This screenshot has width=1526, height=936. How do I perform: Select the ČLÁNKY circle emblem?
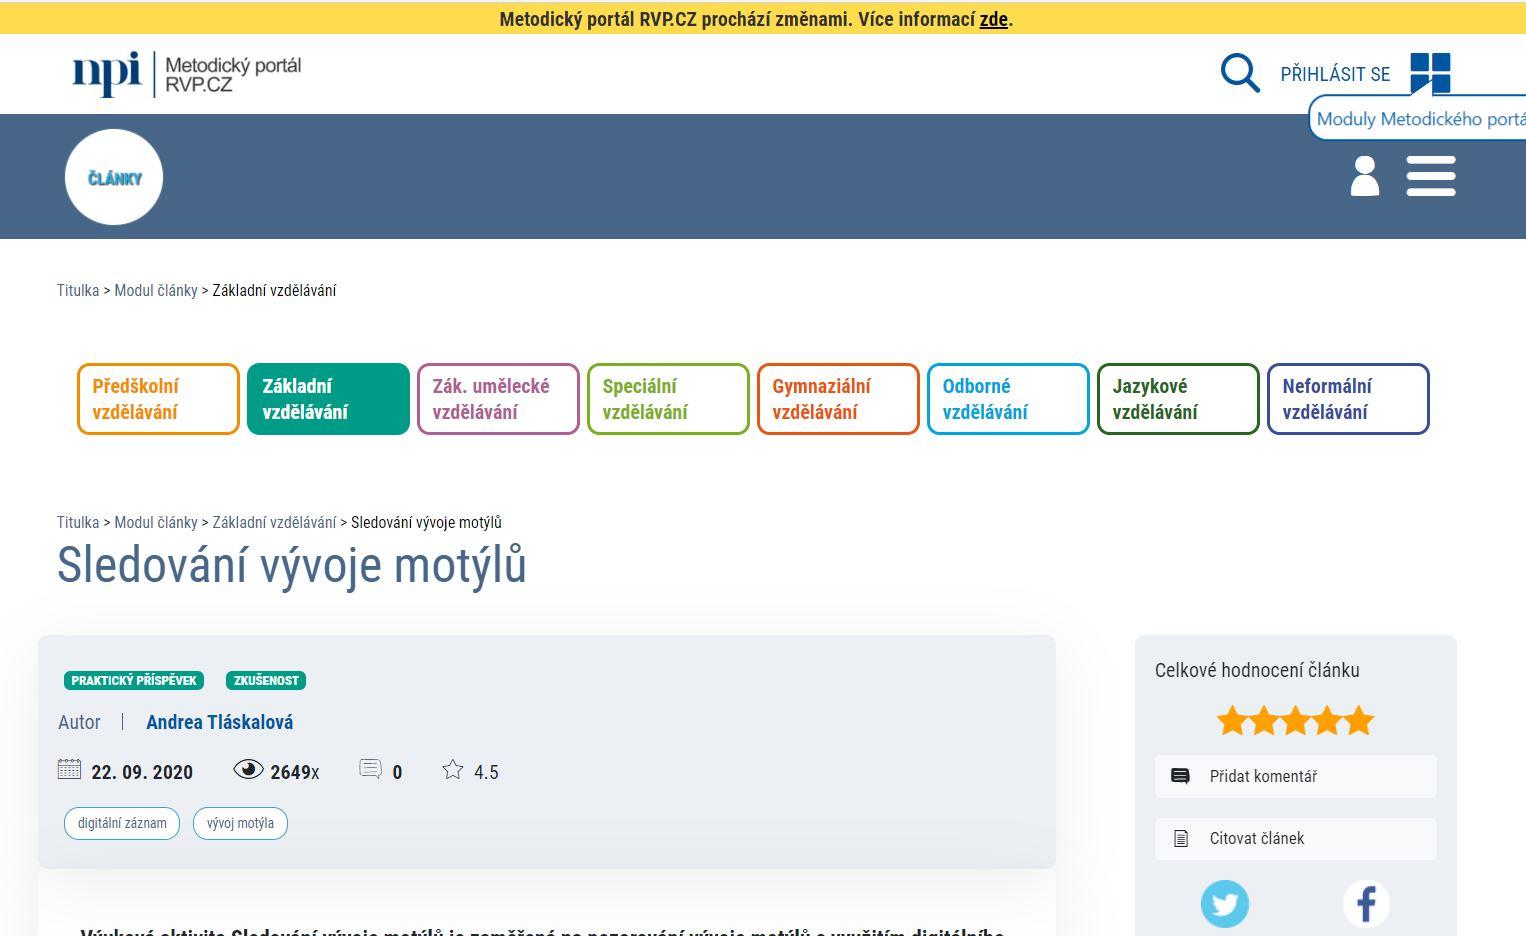tap(113, 176)
